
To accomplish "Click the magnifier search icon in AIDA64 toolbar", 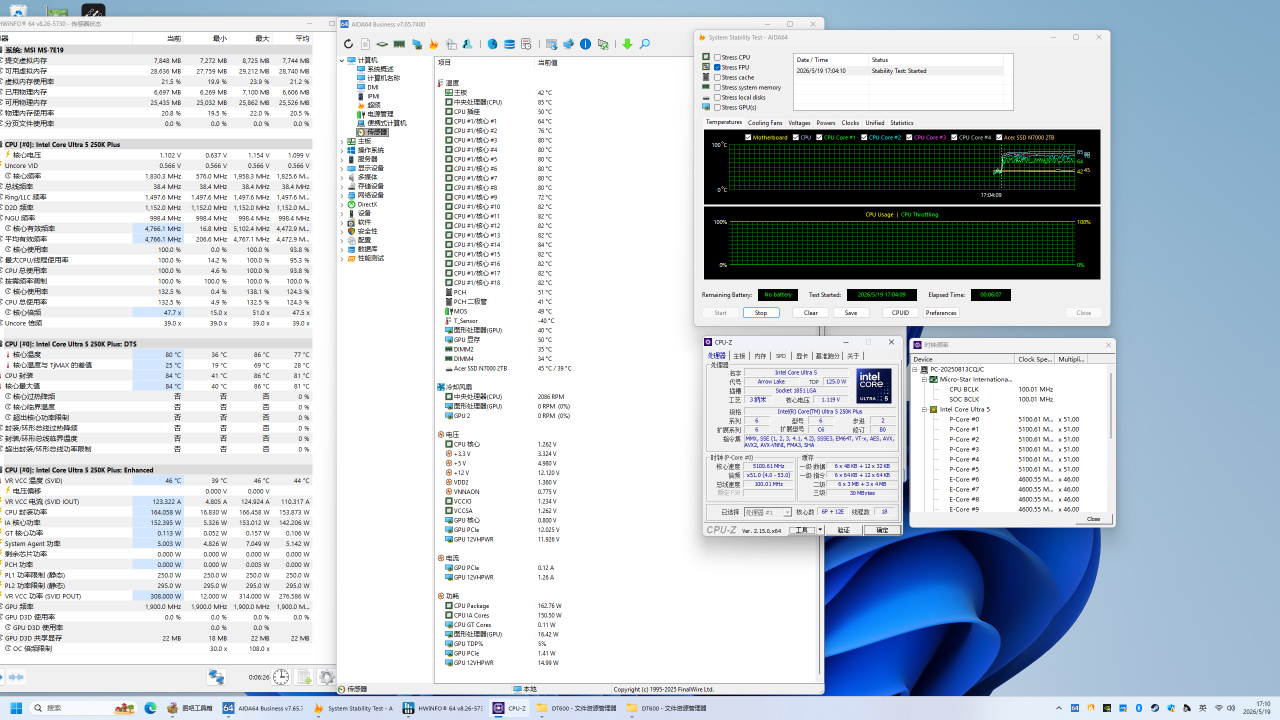I will pos(645,44).
